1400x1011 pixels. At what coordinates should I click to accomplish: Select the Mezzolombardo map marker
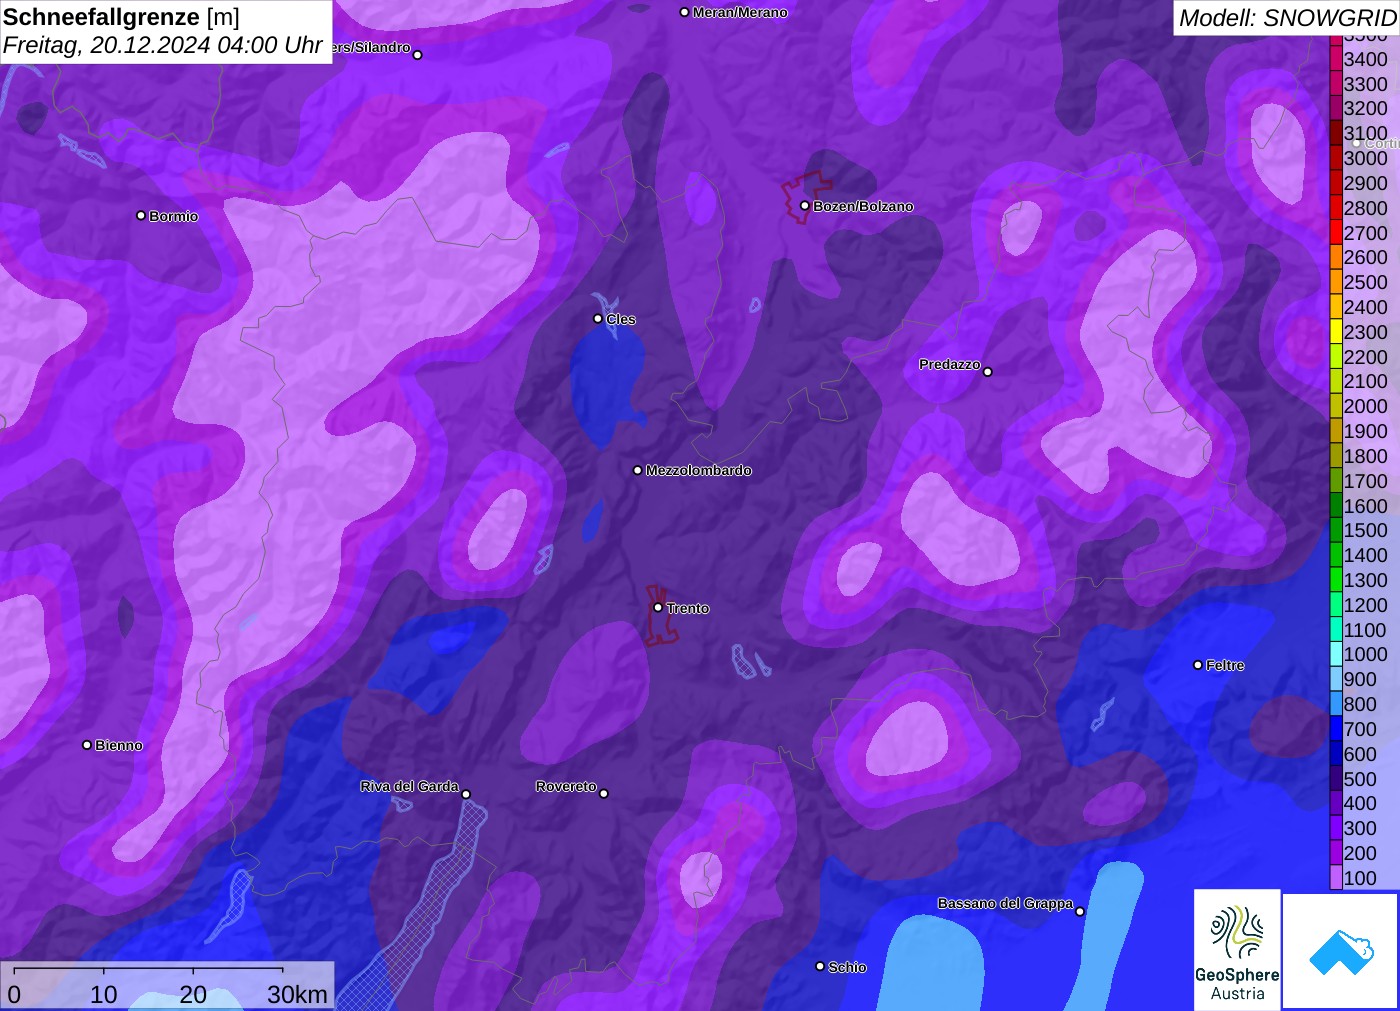638,470
